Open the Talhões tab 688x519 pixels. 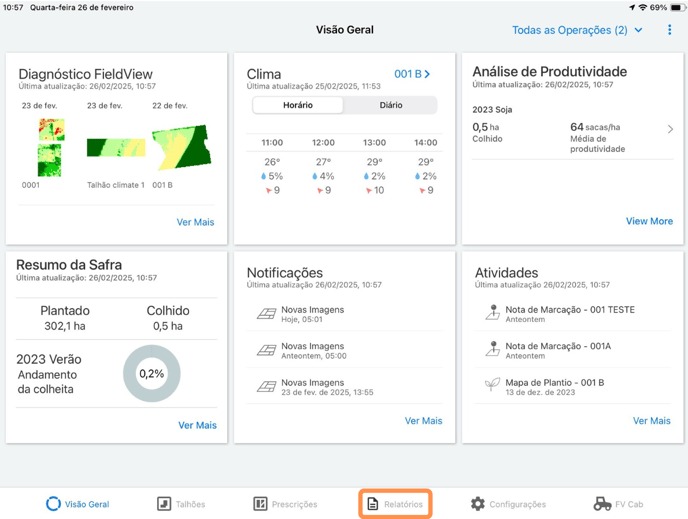163,504
